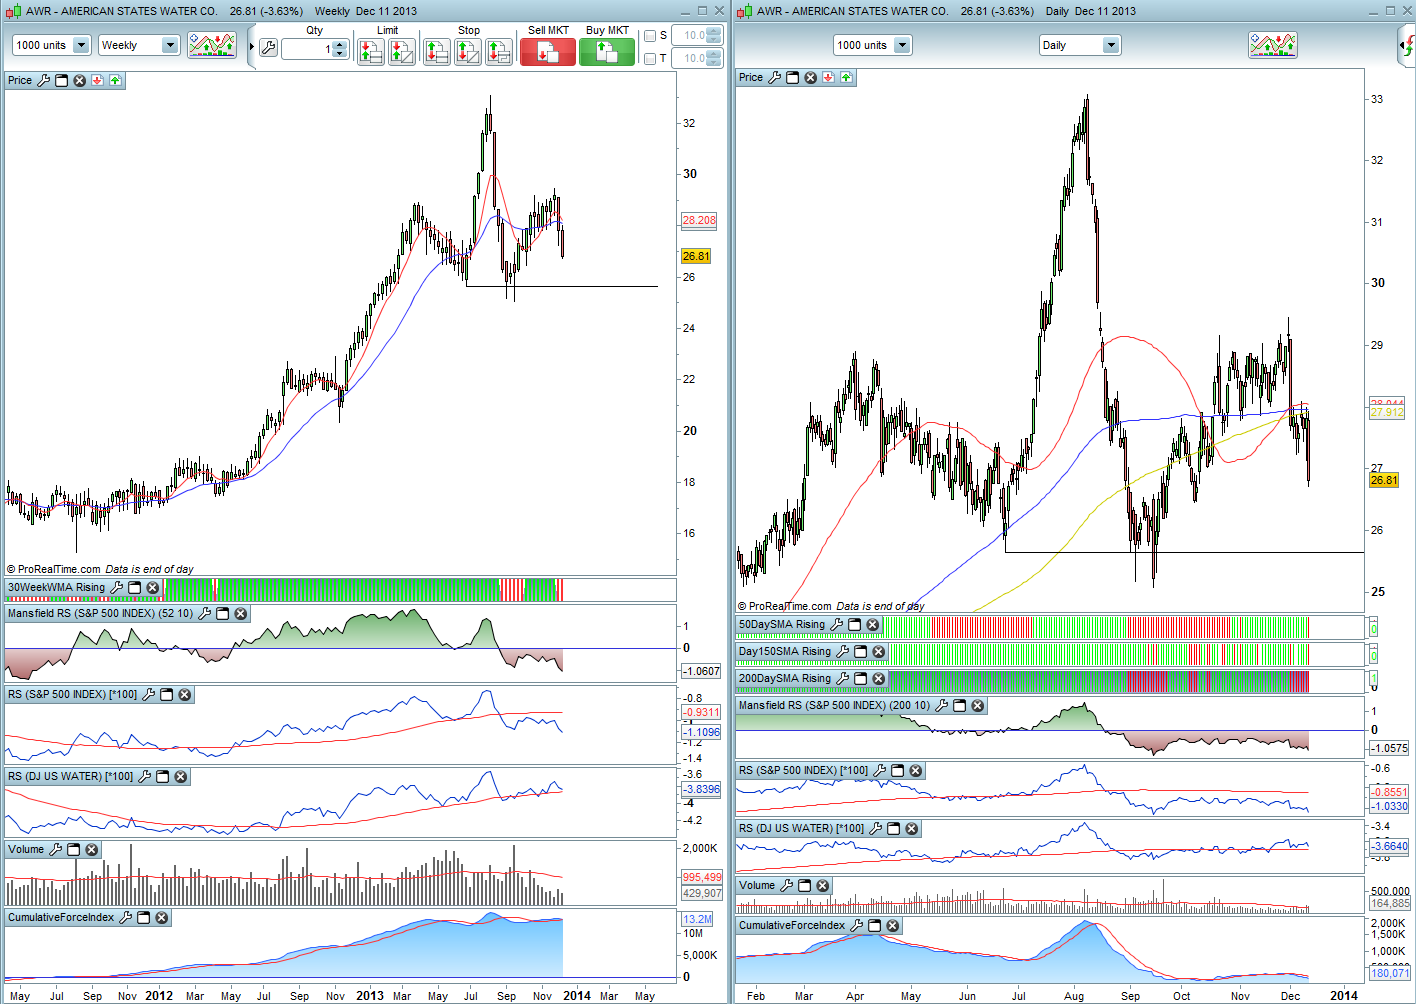Close the CumulativeForceIndex panel in daily chart
Screen dimensions: 1416x1004
pyautogui.click(x=893, y=926)
